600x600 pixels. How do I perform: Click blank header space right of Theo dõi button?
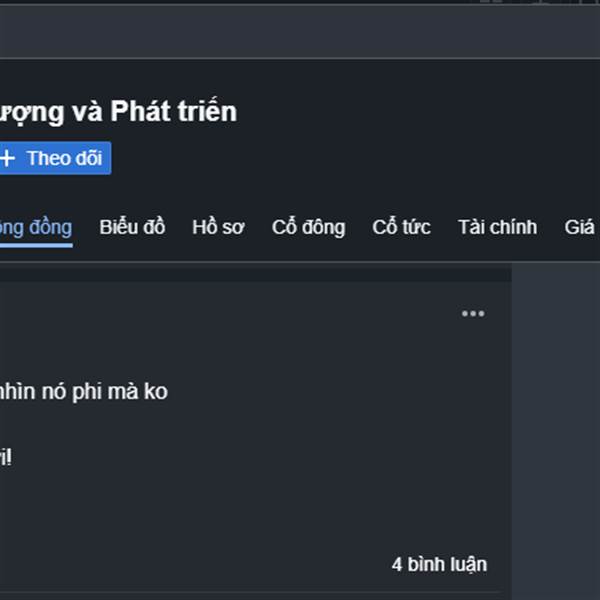350,158
